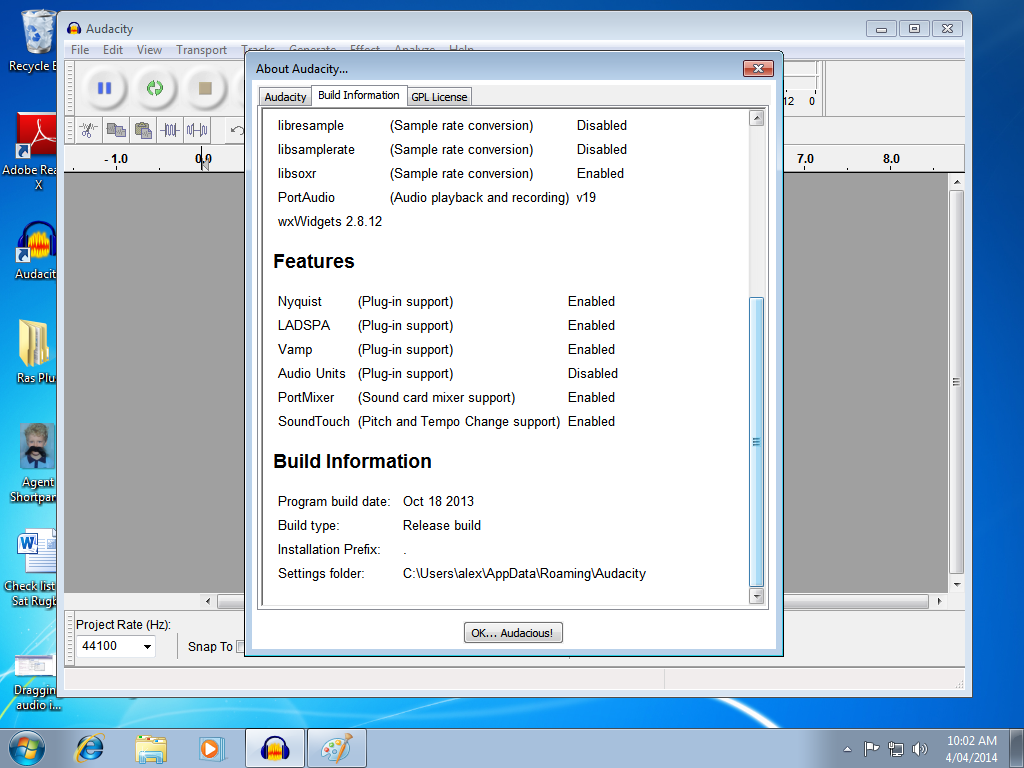Click the PortAudio row label
The image size is (1024, 768).
pyautogui.click(x=306, y=198)
